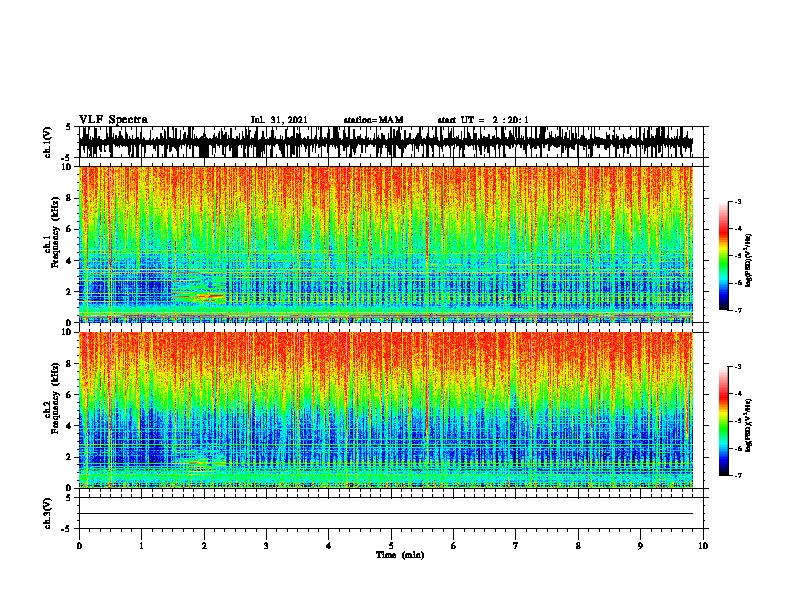
Task: Click time axis tick label "2"
Action: point(204,546)
